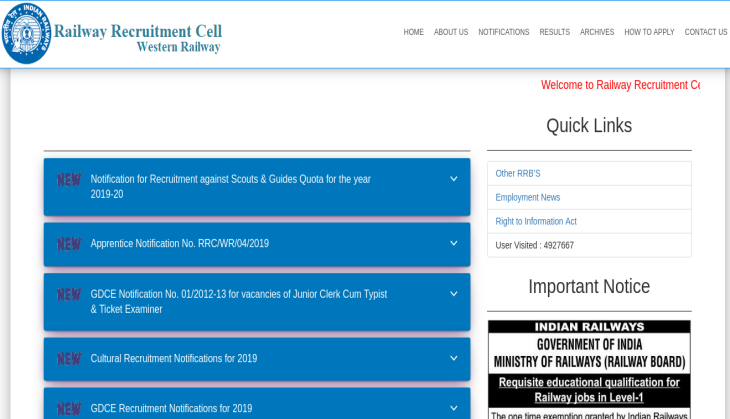
Task: Open the HOME menu item
Action: point(413,32)
